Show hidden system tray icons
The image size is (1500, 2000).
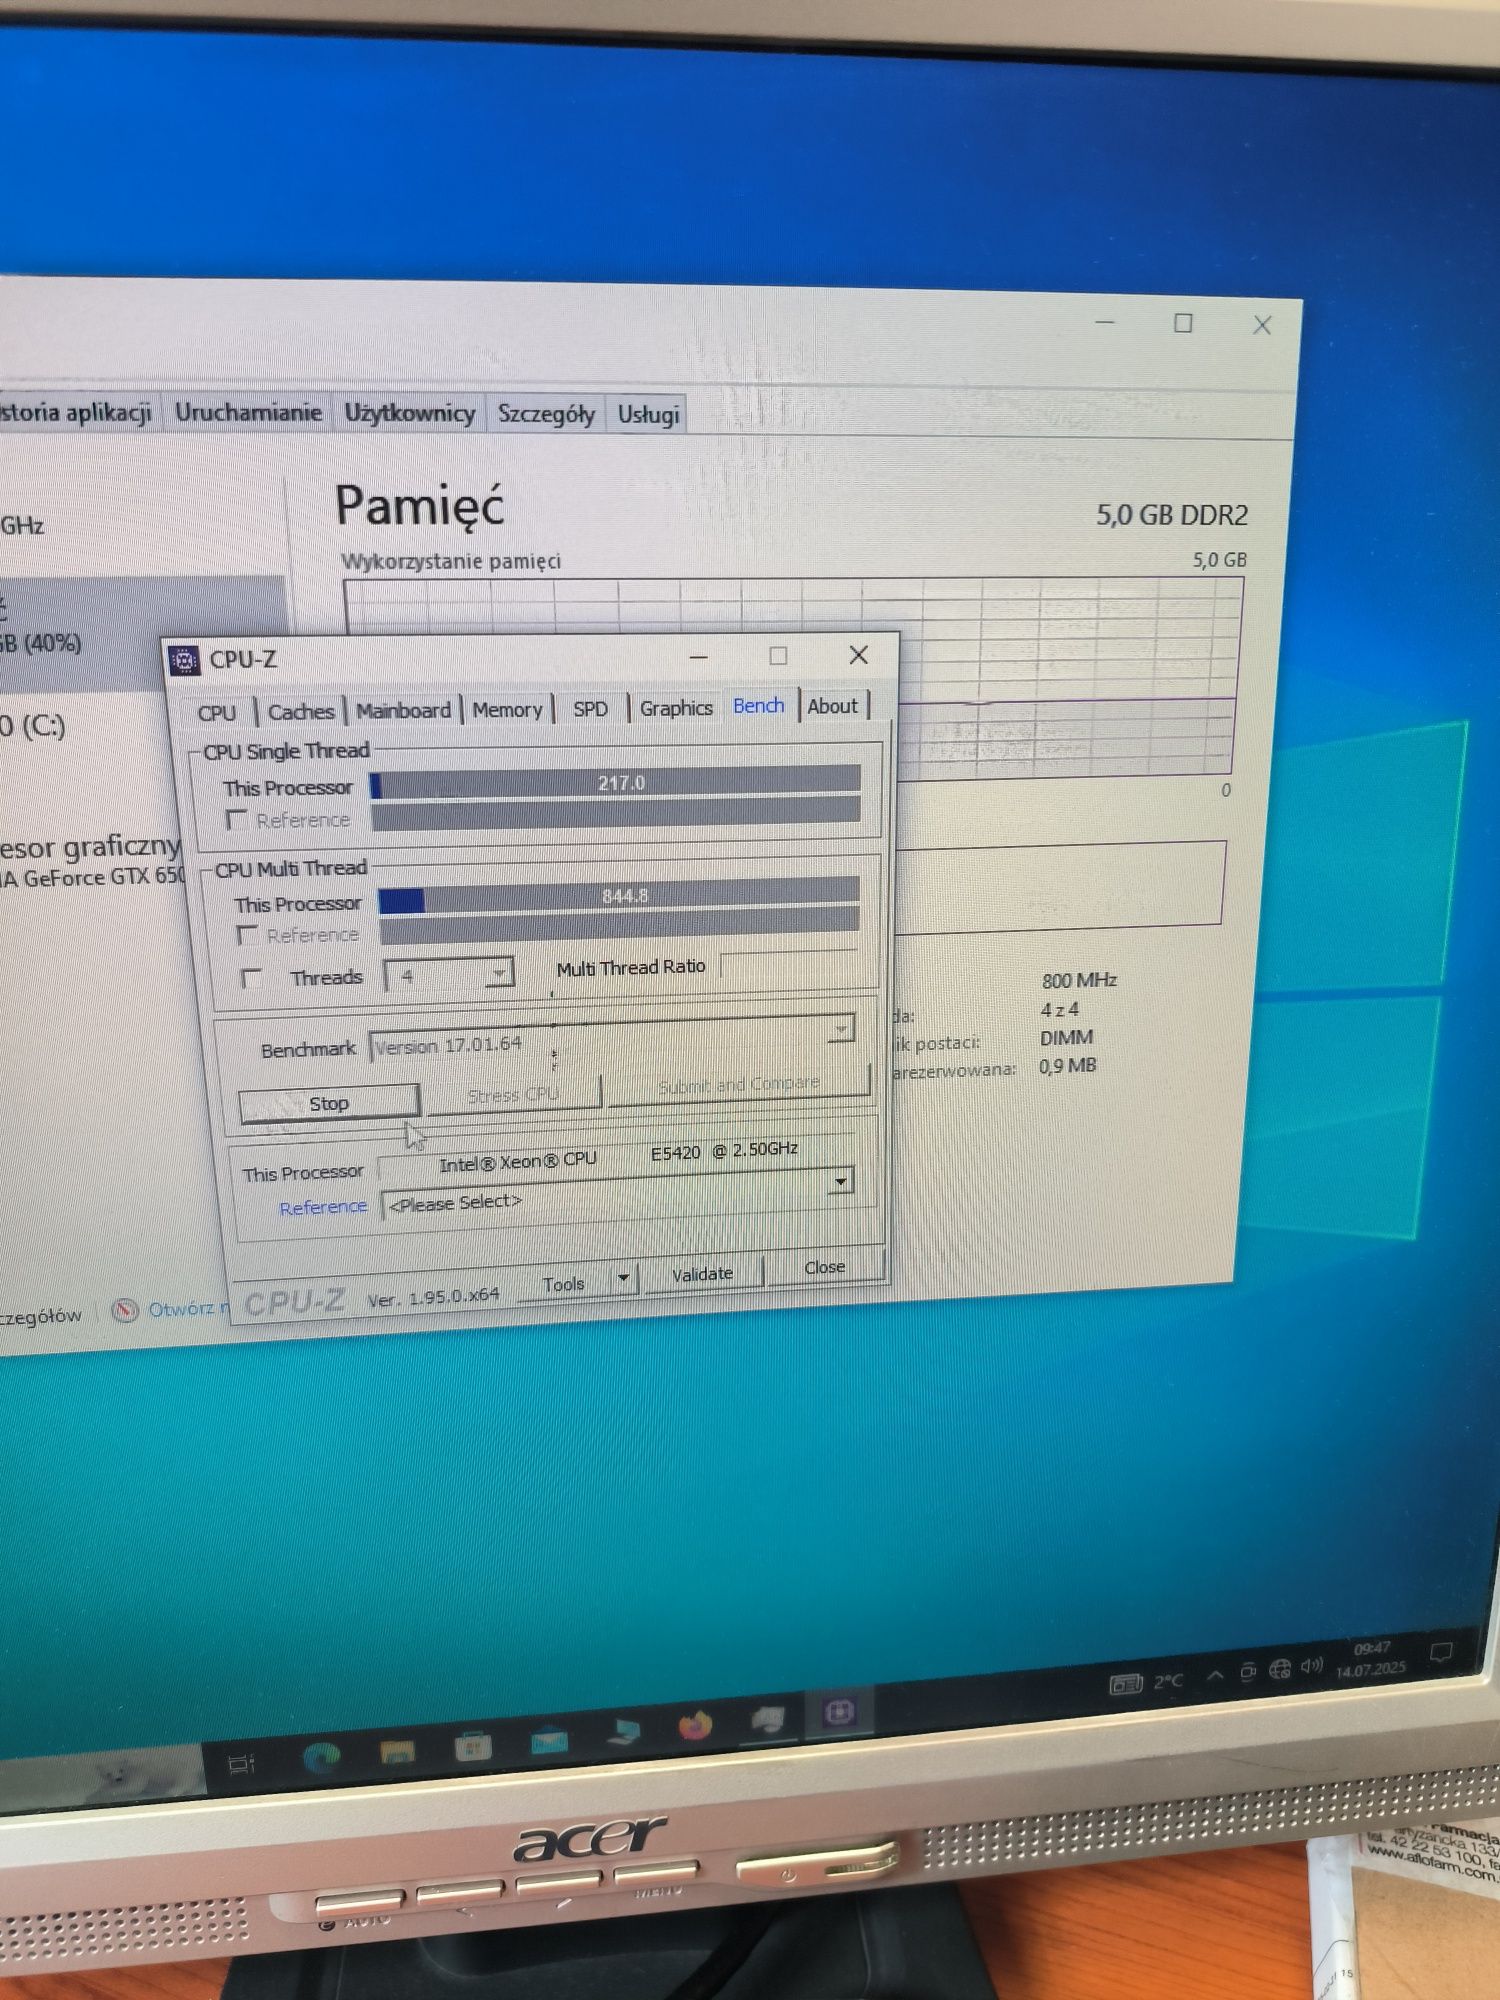tap(1215, 1675)
